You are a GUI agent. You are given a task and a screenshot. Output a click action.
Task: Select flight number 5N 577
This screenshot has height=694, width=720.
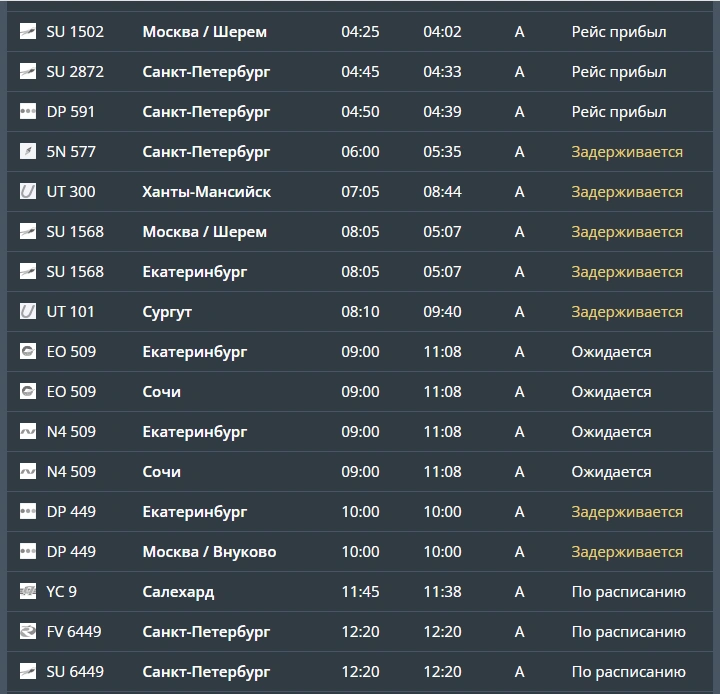coord(71,152)
